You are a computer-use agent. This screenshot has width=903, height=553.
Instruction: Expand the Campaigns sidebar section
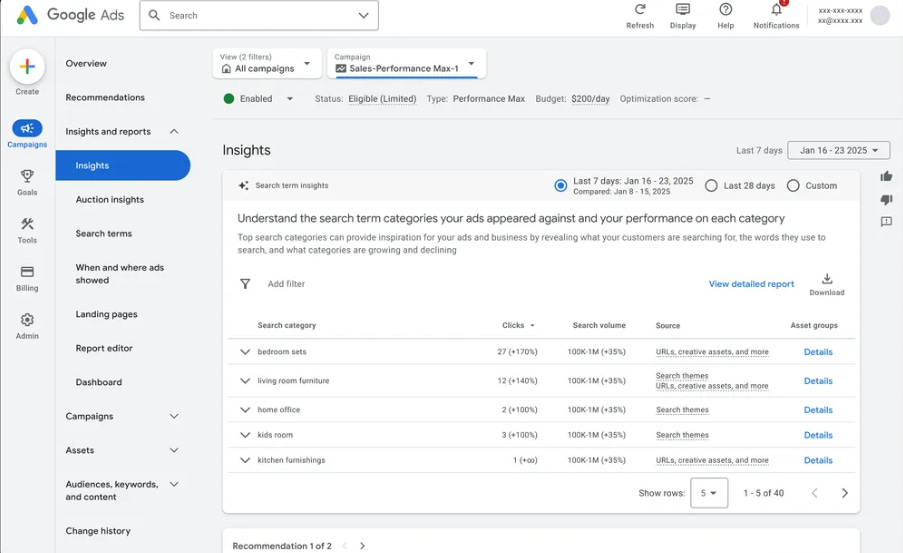[x=174, y=416]
